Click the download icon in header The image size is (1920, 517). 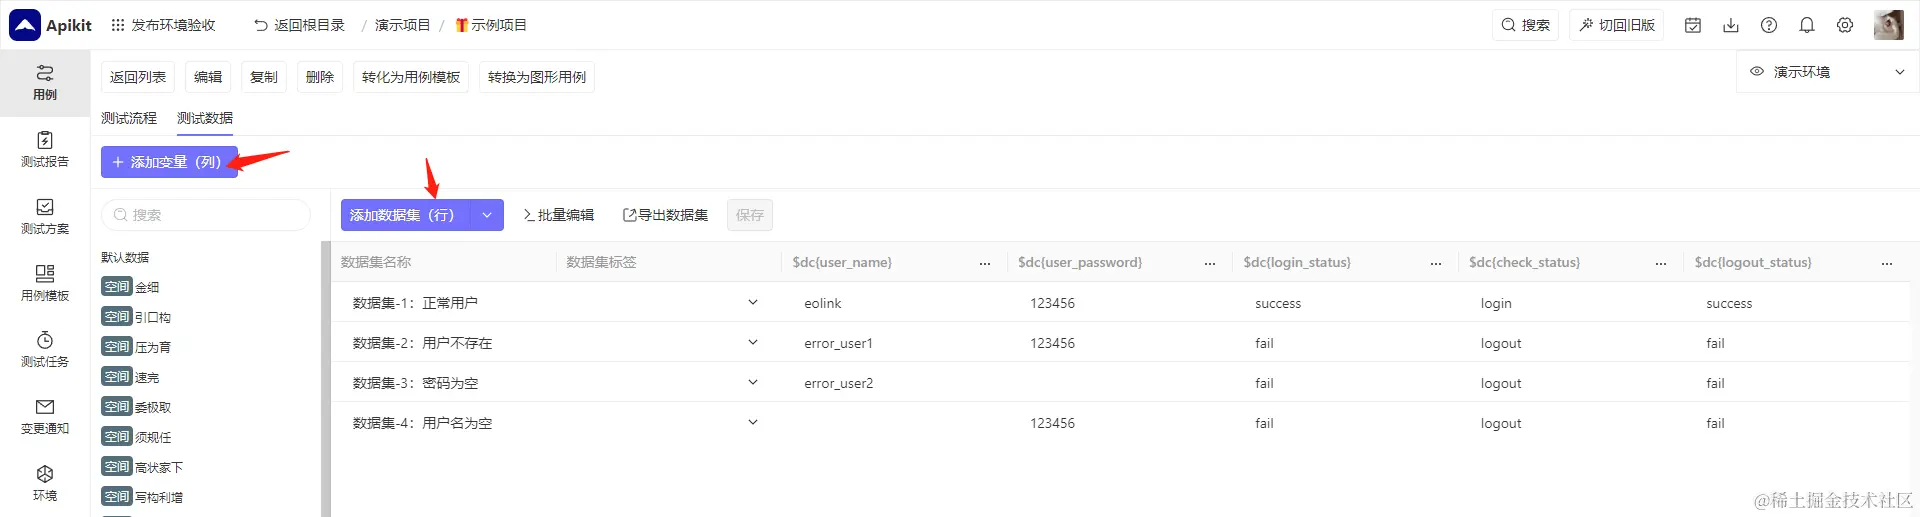[1731, 25]
